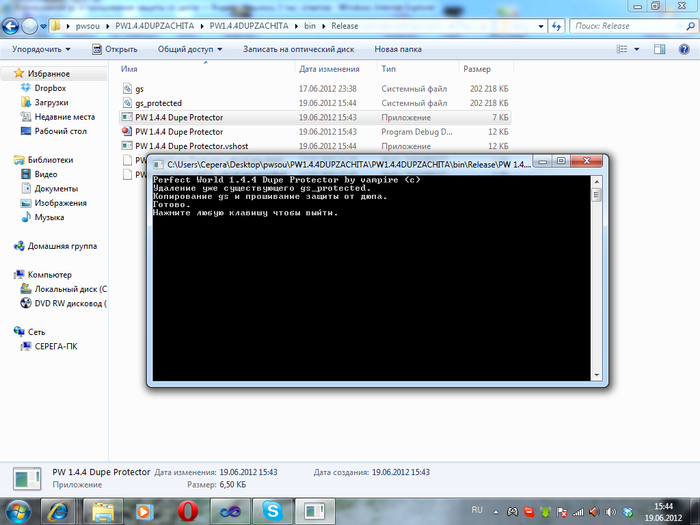
Task: Sort files by the Размер column header
Action: pyautogui.click(x=476, y=69)
